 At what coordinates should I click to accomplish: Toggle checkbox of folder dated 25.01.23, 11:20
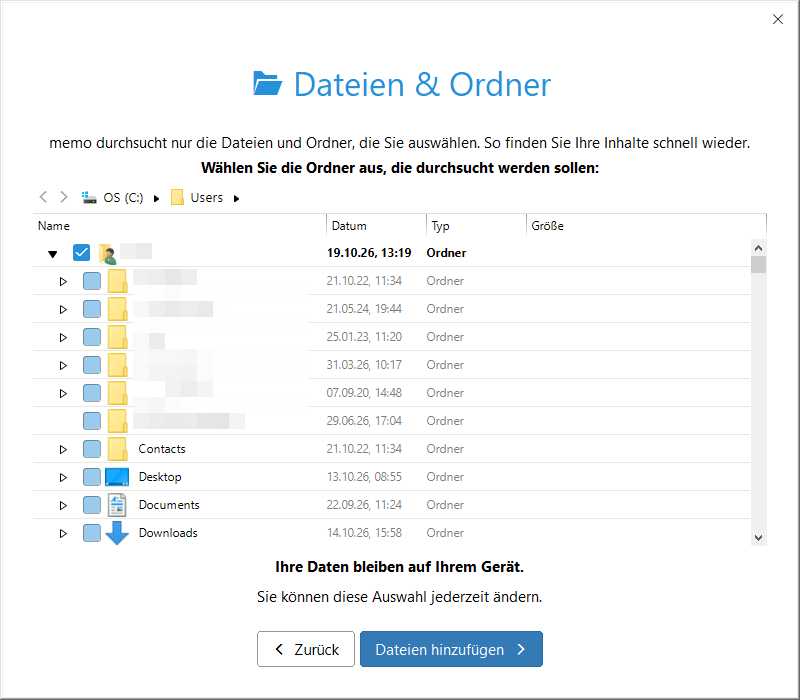(92, 337)
